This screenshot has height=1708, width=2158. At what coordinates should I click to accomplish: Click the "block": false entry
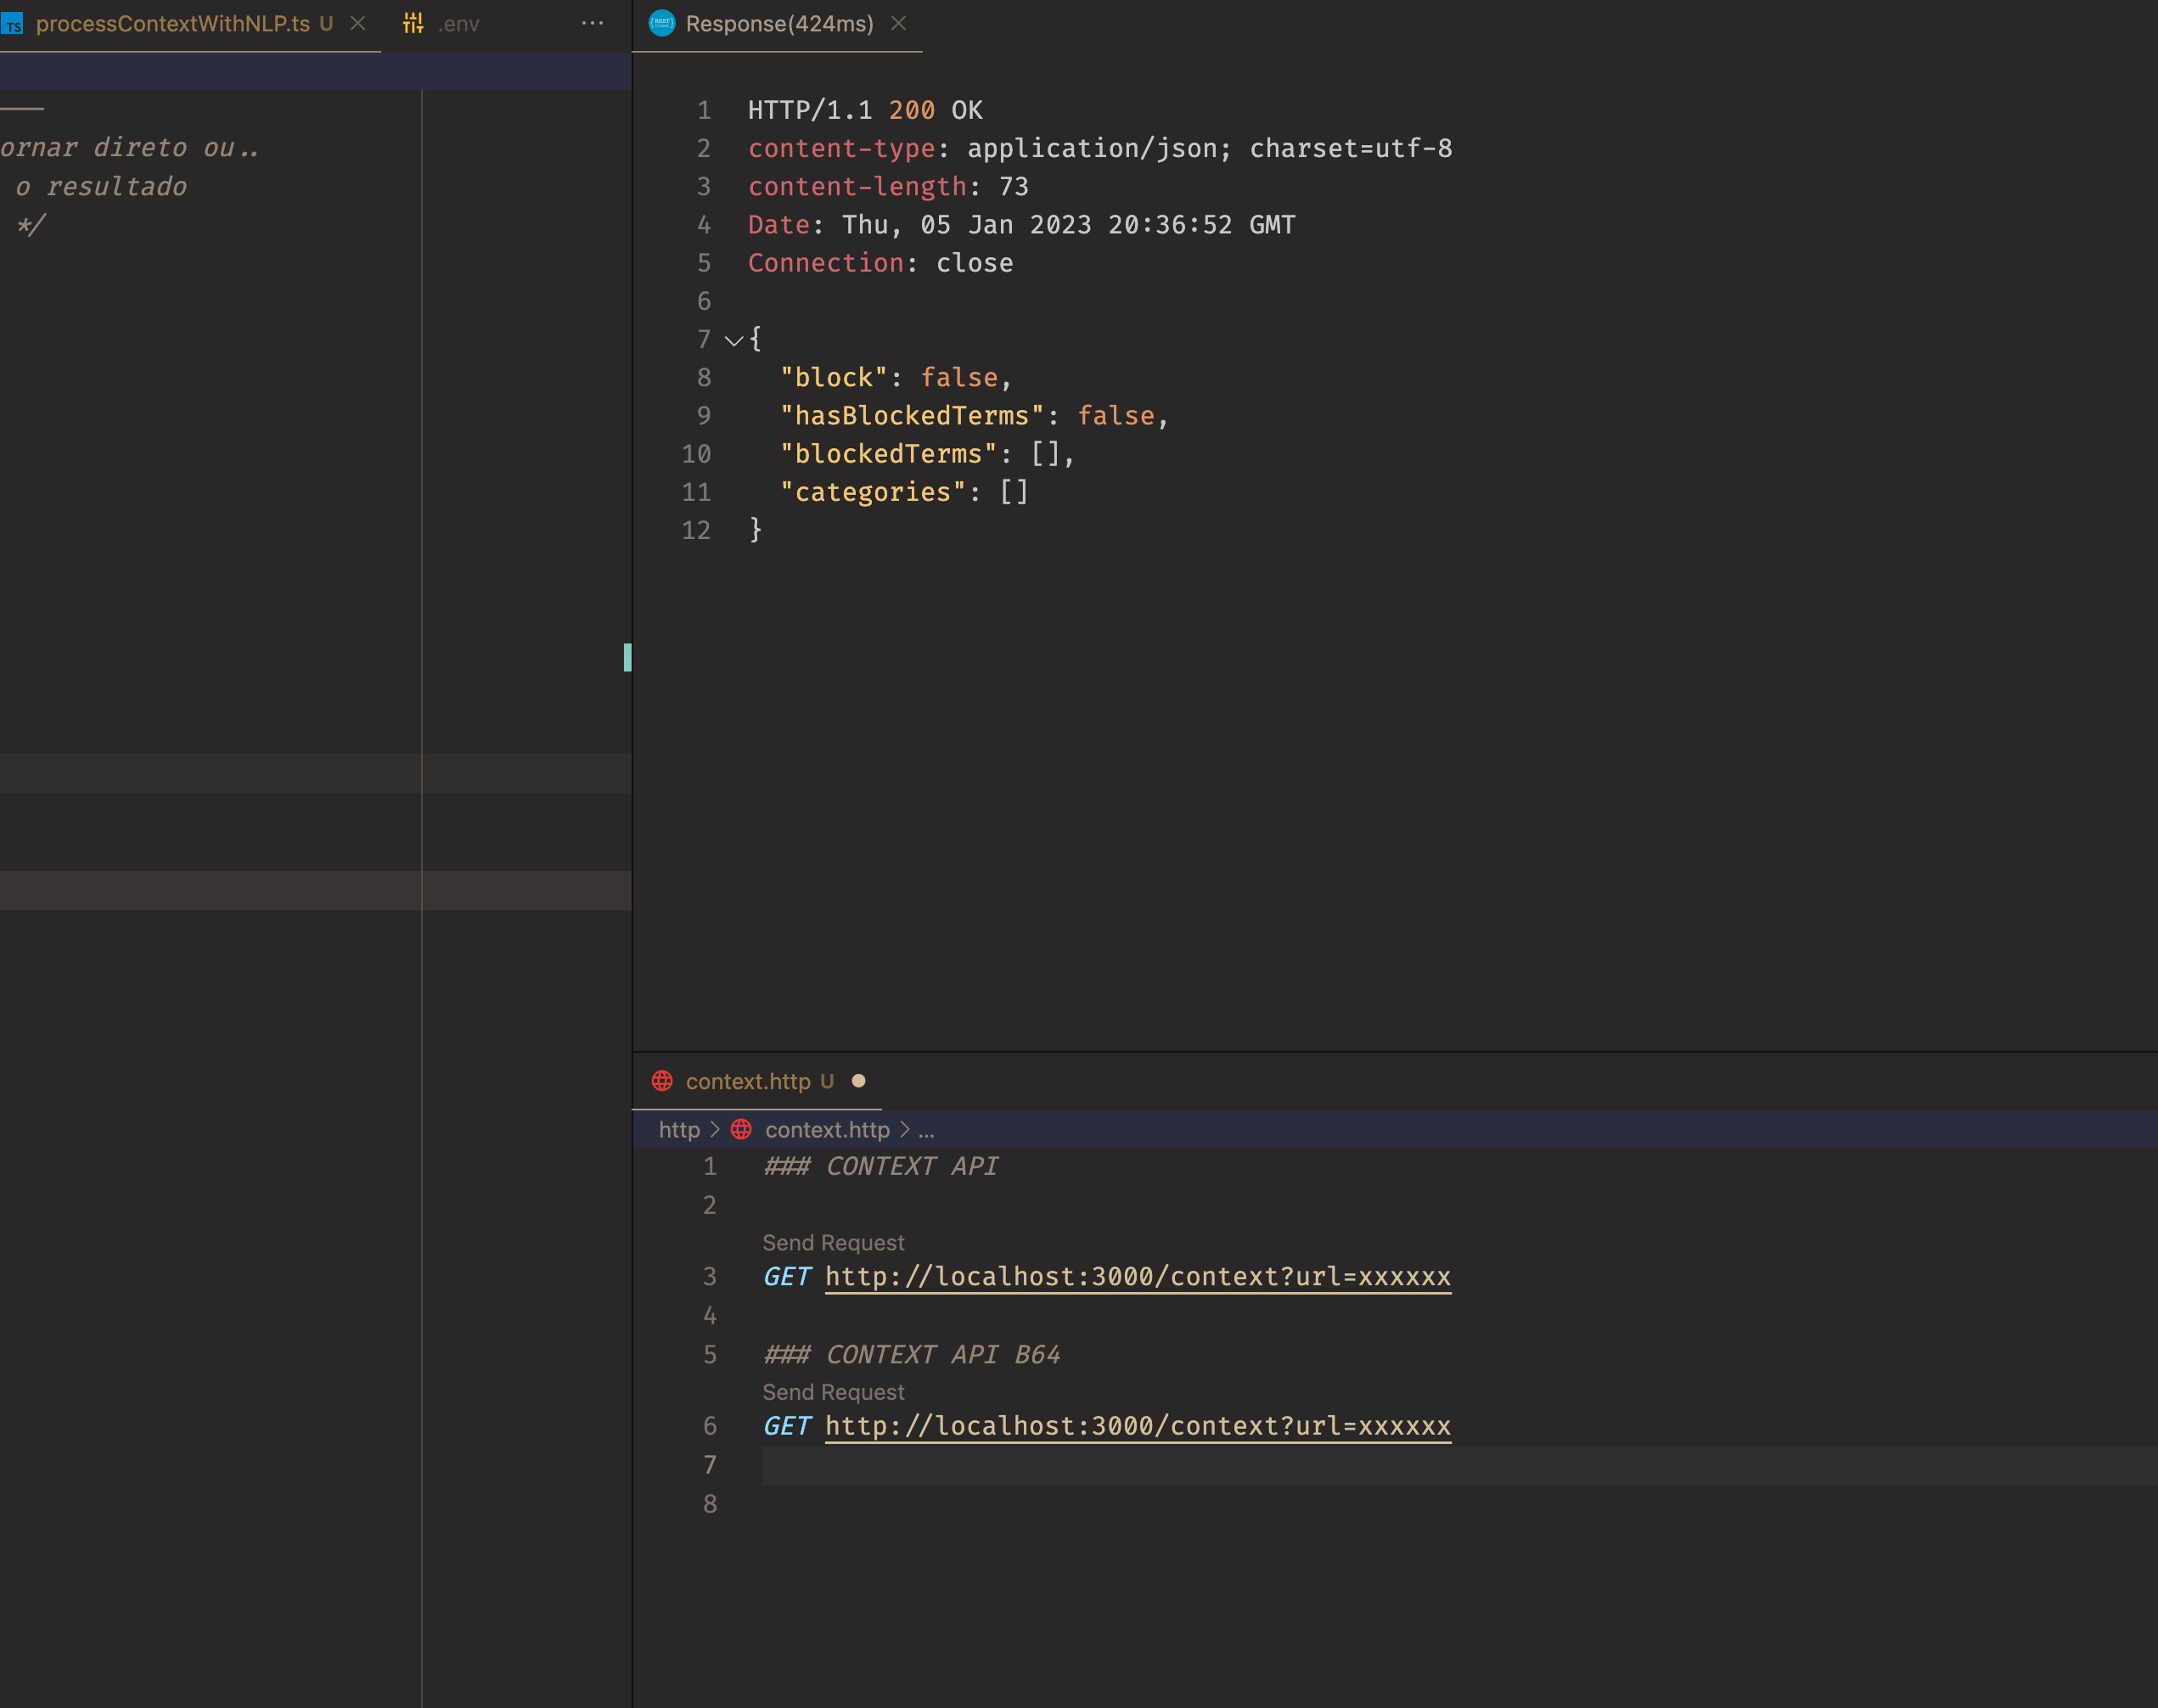click(x=896, y=378)
